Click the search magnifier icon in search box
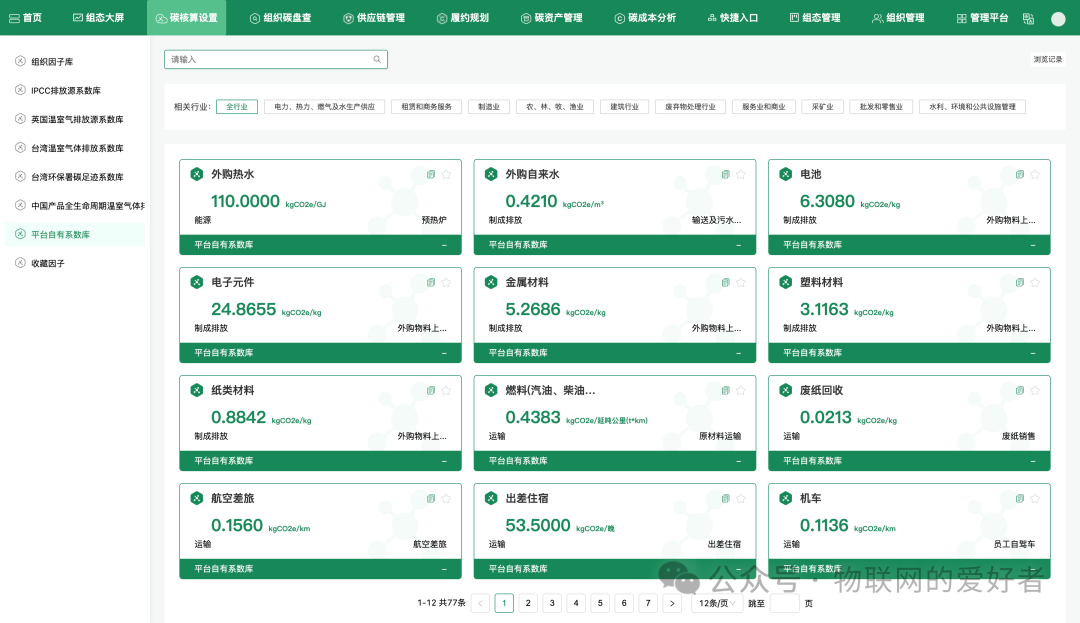Viewport: 1080px width, 623px height. pos(376,59)
